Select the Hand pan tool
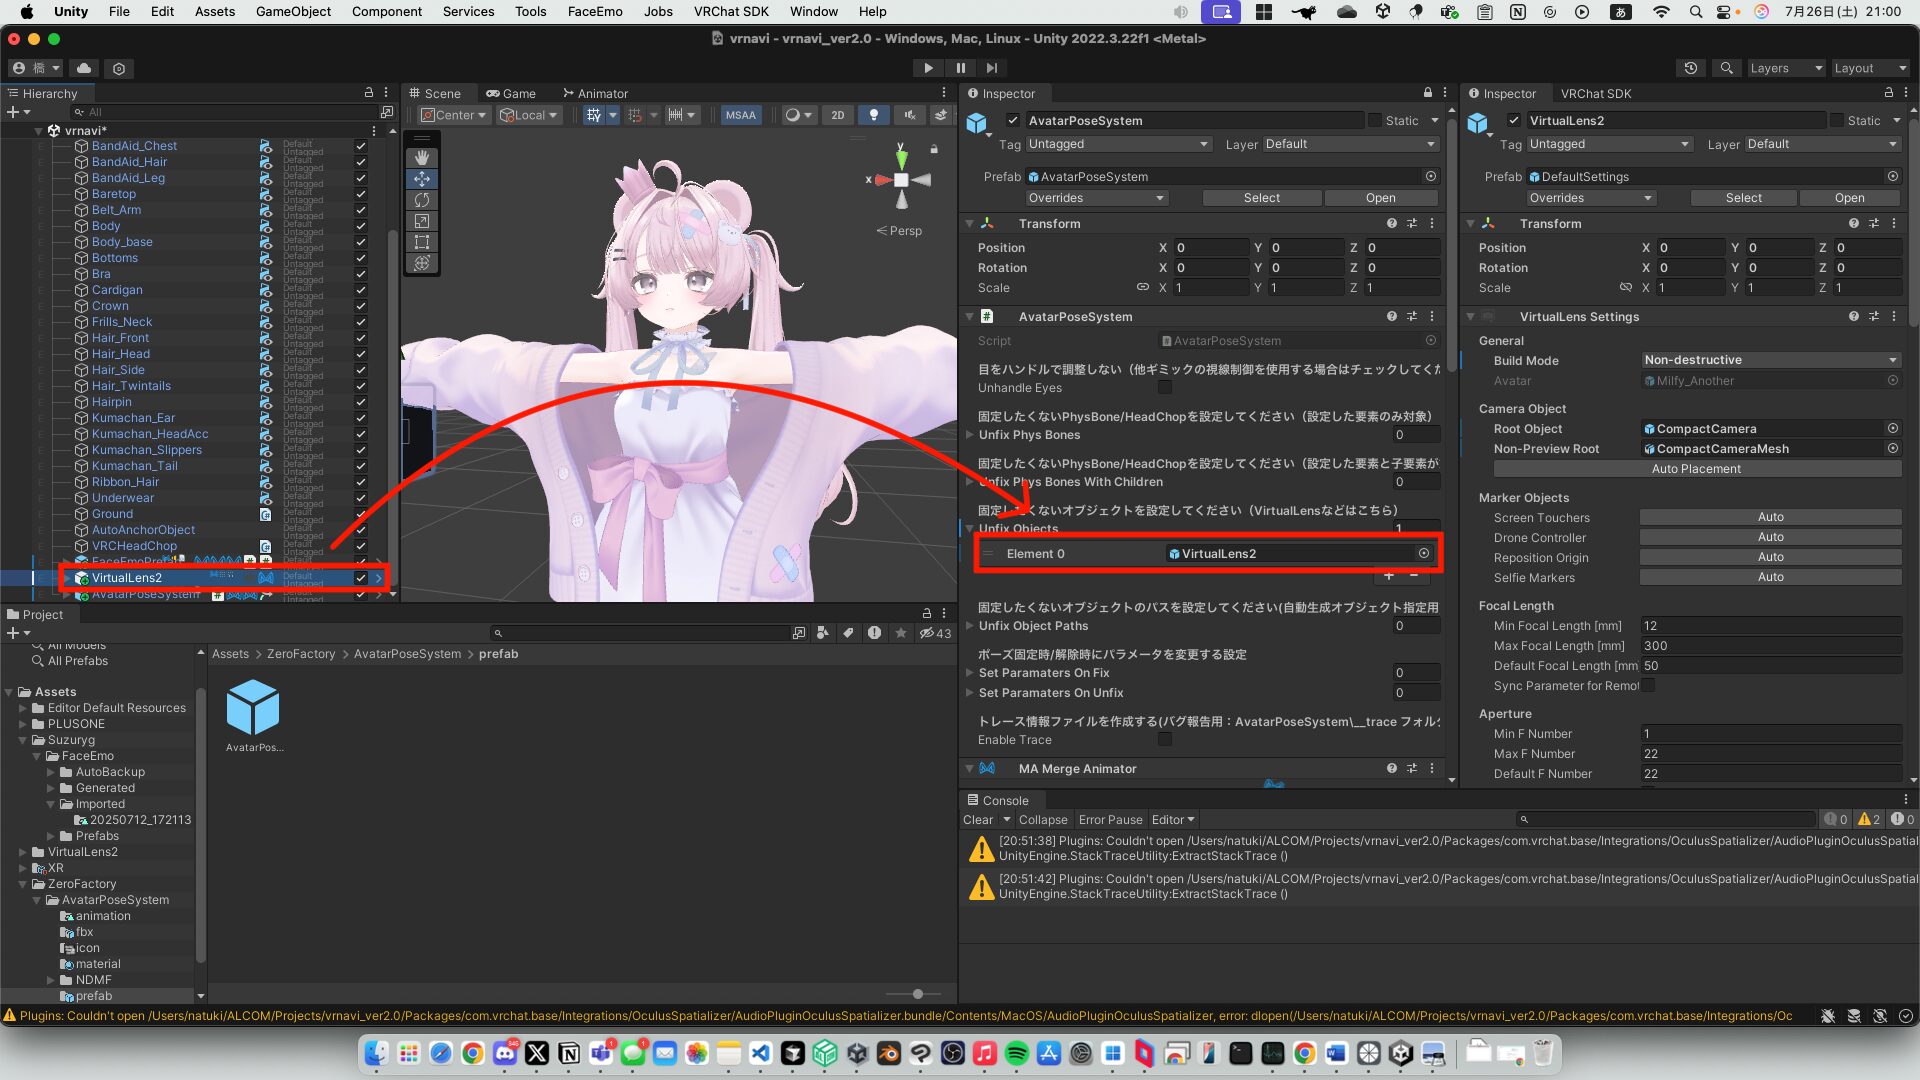The height and width of the screenshot is (1080, 1920). (x=421, y=157)
